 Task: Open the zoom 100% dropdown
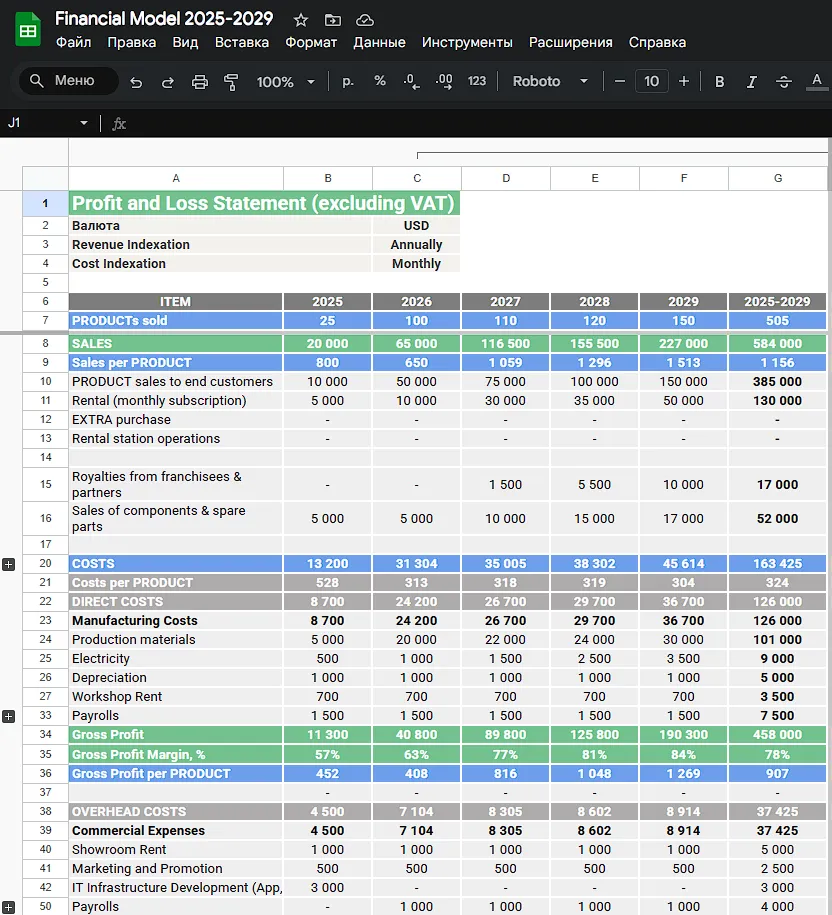pyautogui.click(x=285, y=82)
